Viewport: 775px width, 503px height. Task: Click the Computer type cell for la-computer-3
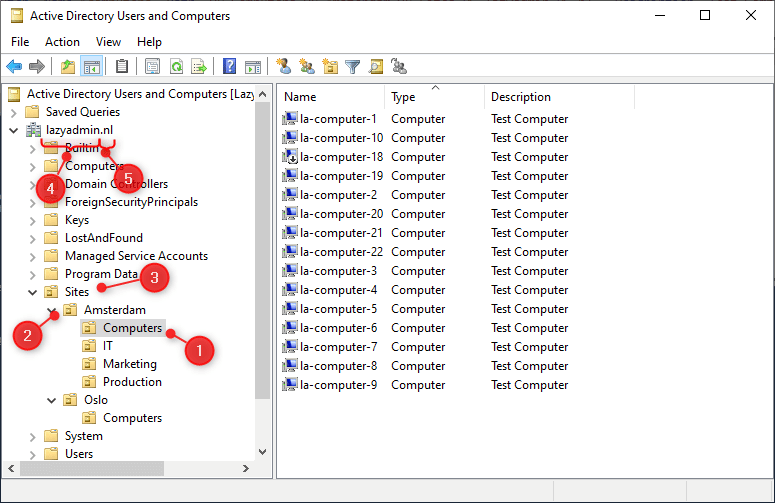click(418, 271)
